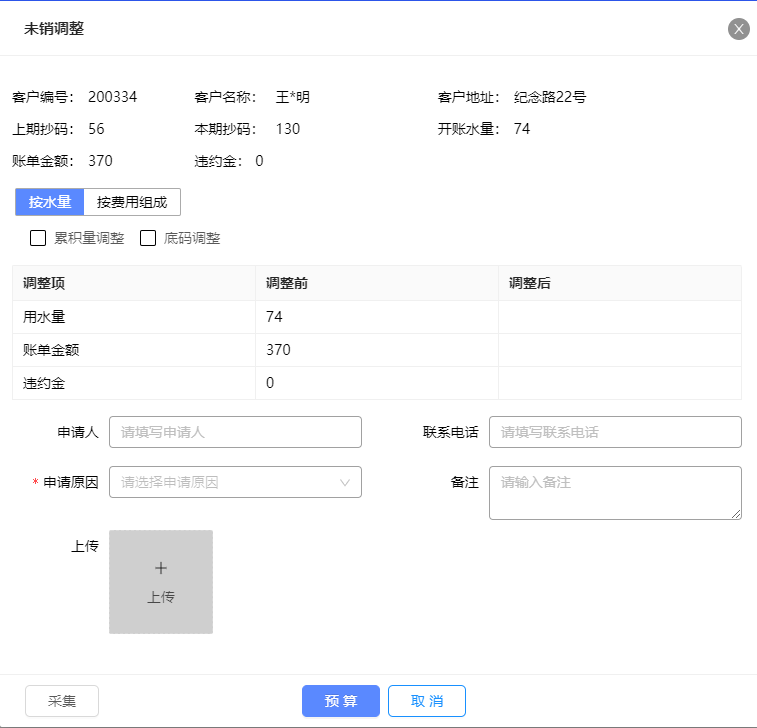The width and height of the screenshot is (757, 728).
Task: Click the 开账水量 value 74
Action: [x=522, y=129]
